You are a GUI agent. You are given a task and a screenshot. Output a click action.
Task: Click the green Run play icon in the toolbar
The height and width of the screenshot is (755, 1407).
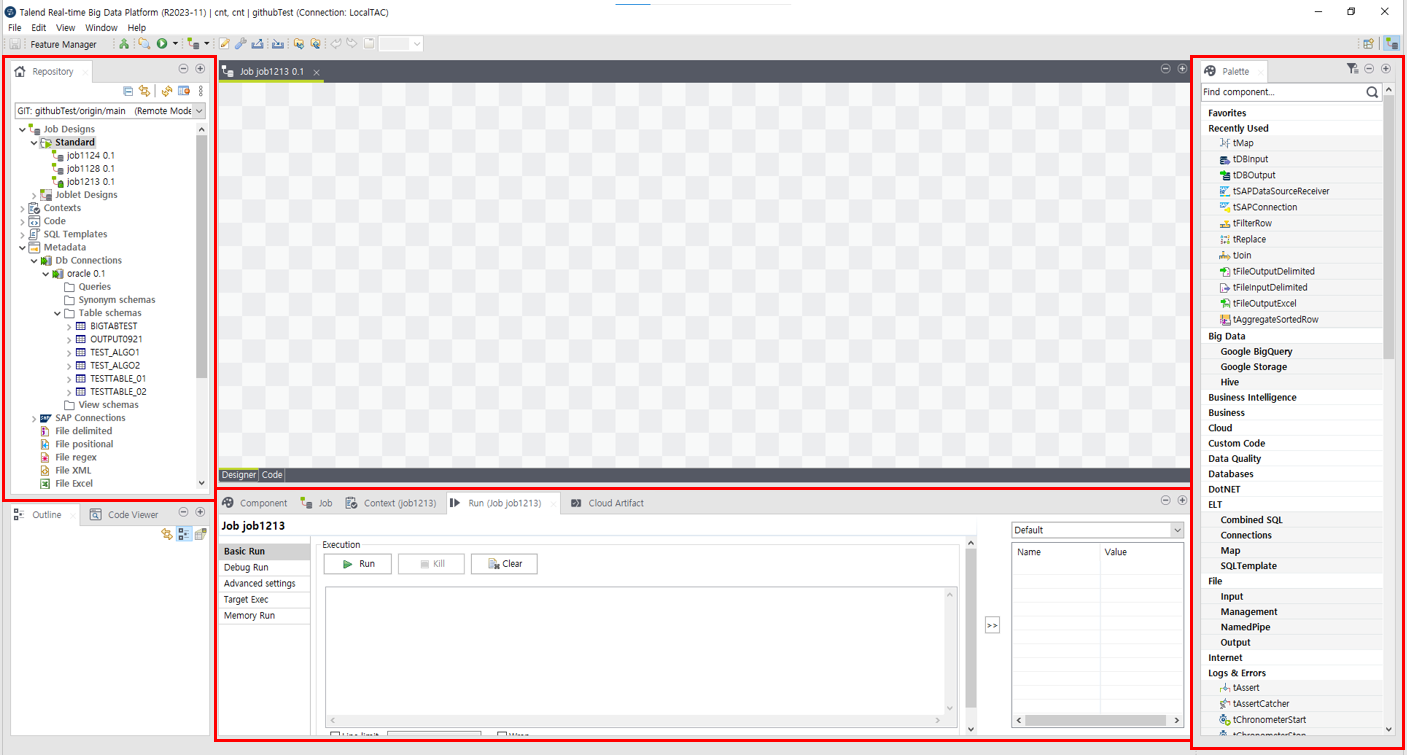[x=161, y=44]
